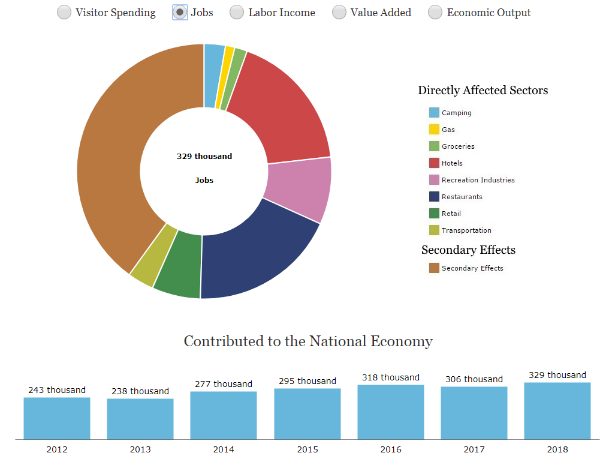Switch to the Value Added radio option

click(339, 12)
